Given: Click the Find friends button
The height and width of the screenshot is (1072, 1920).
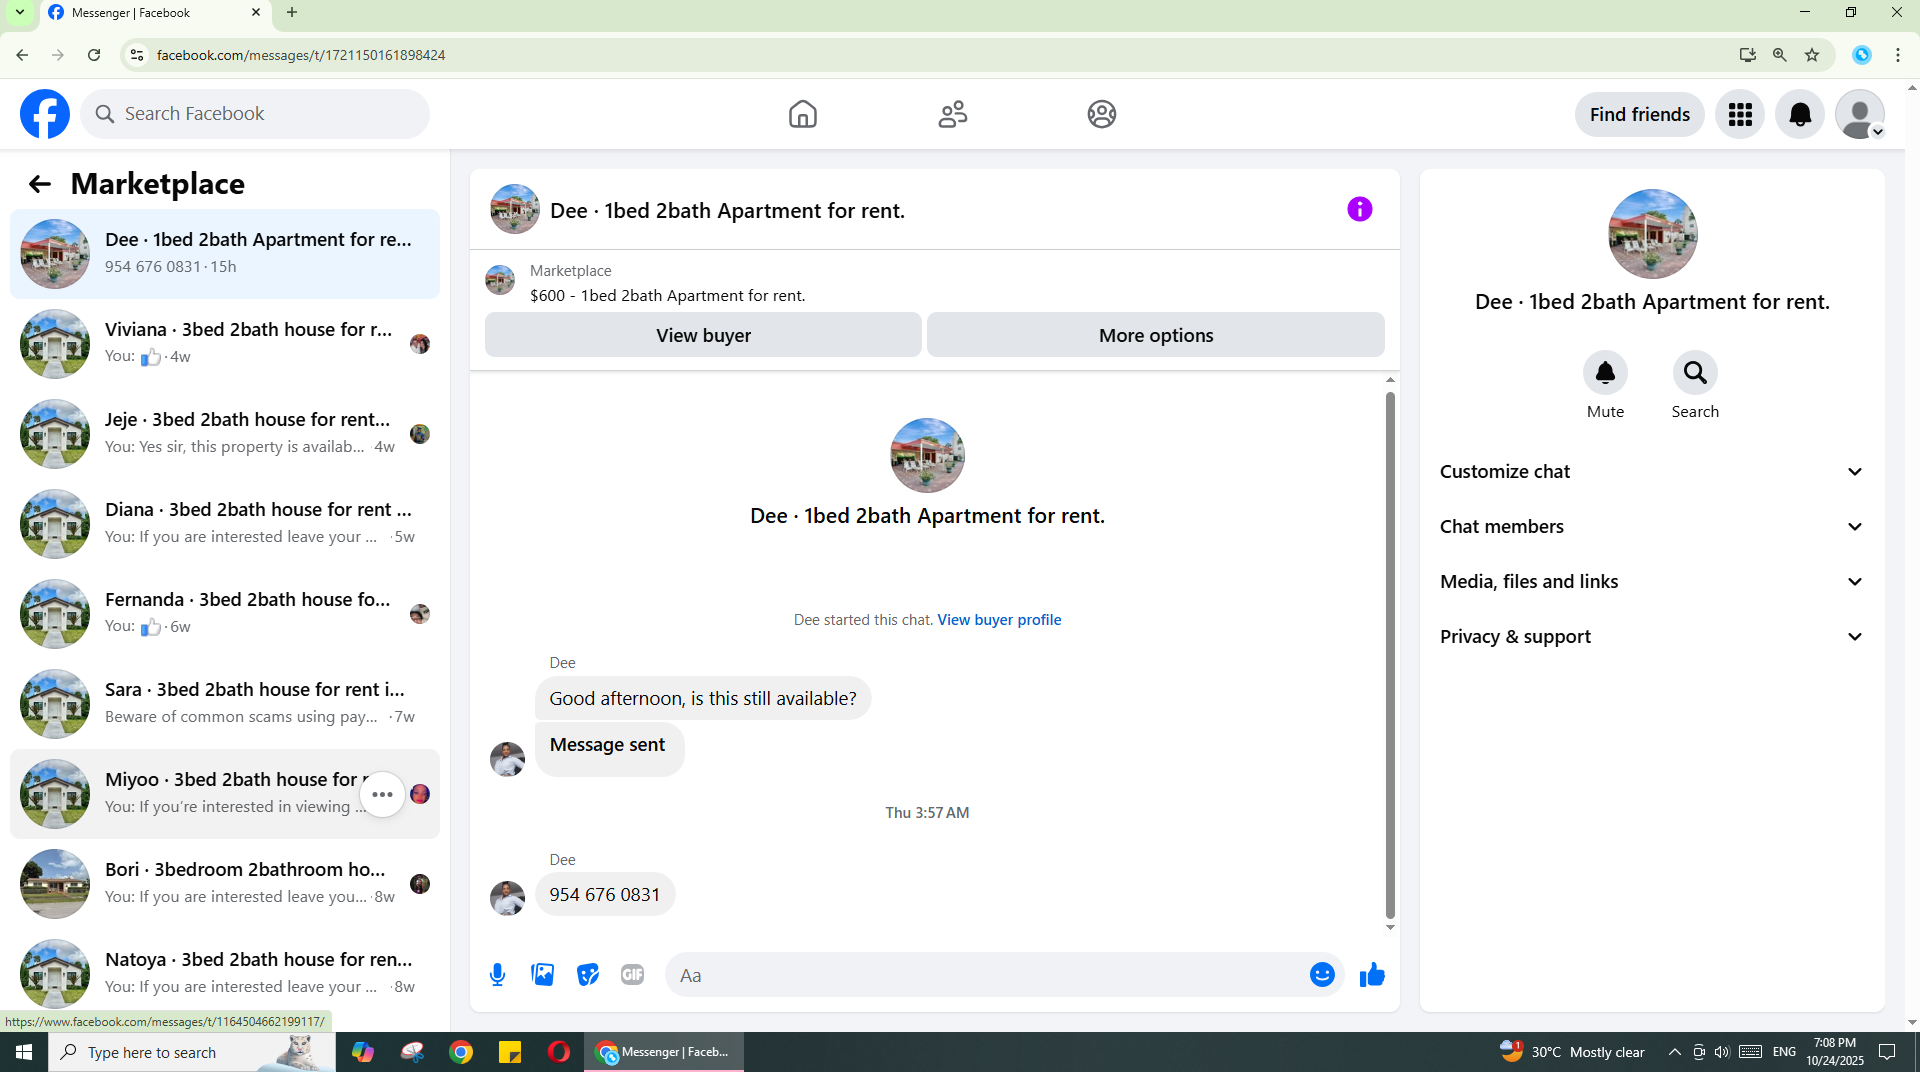Looking at the screenshot, I should point(1639,115).
